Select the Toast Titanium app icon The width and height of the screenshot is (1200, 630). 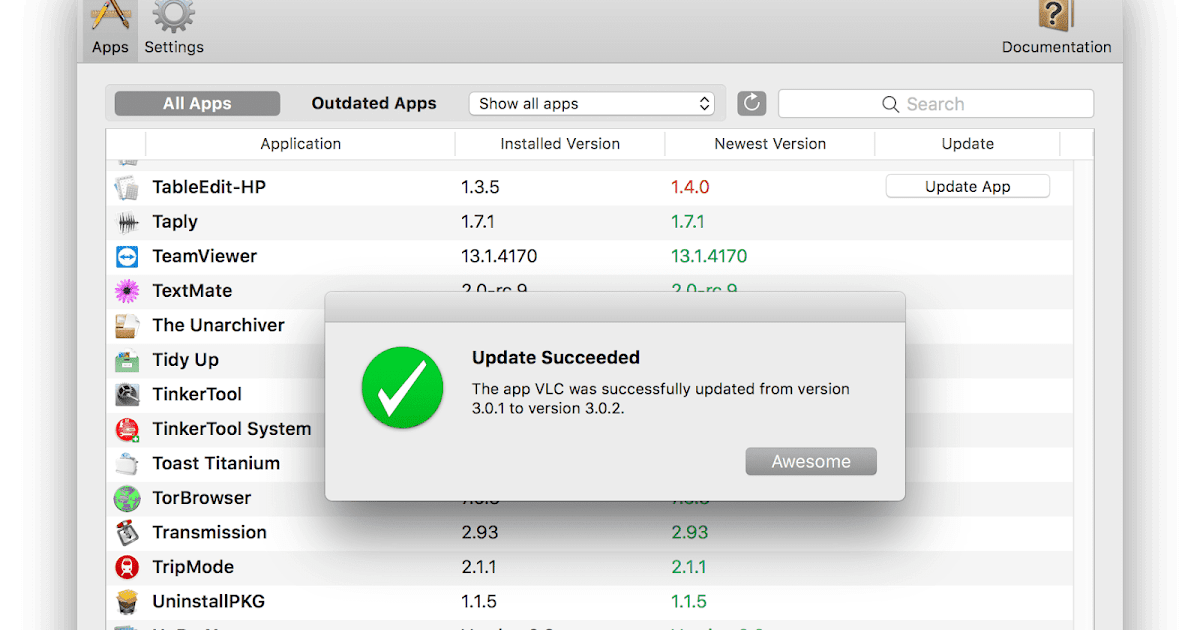point(127,464)
